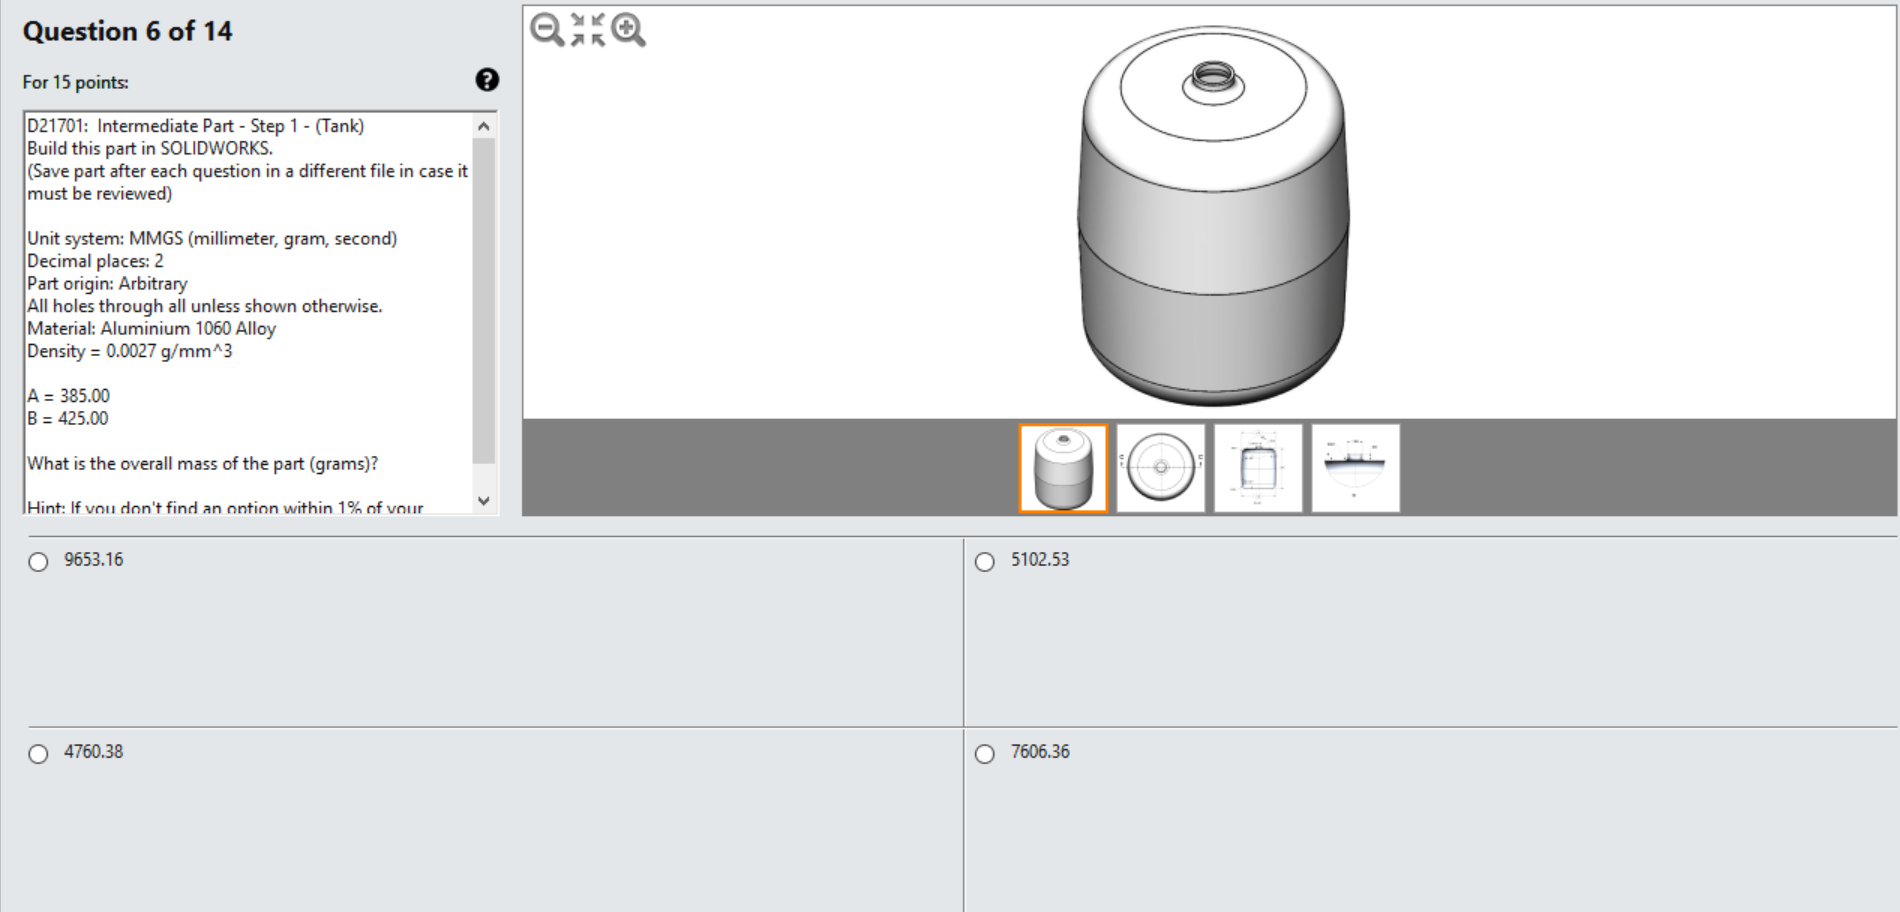
Task: Select the 5102.53 answer option
Action: point(984,562)
